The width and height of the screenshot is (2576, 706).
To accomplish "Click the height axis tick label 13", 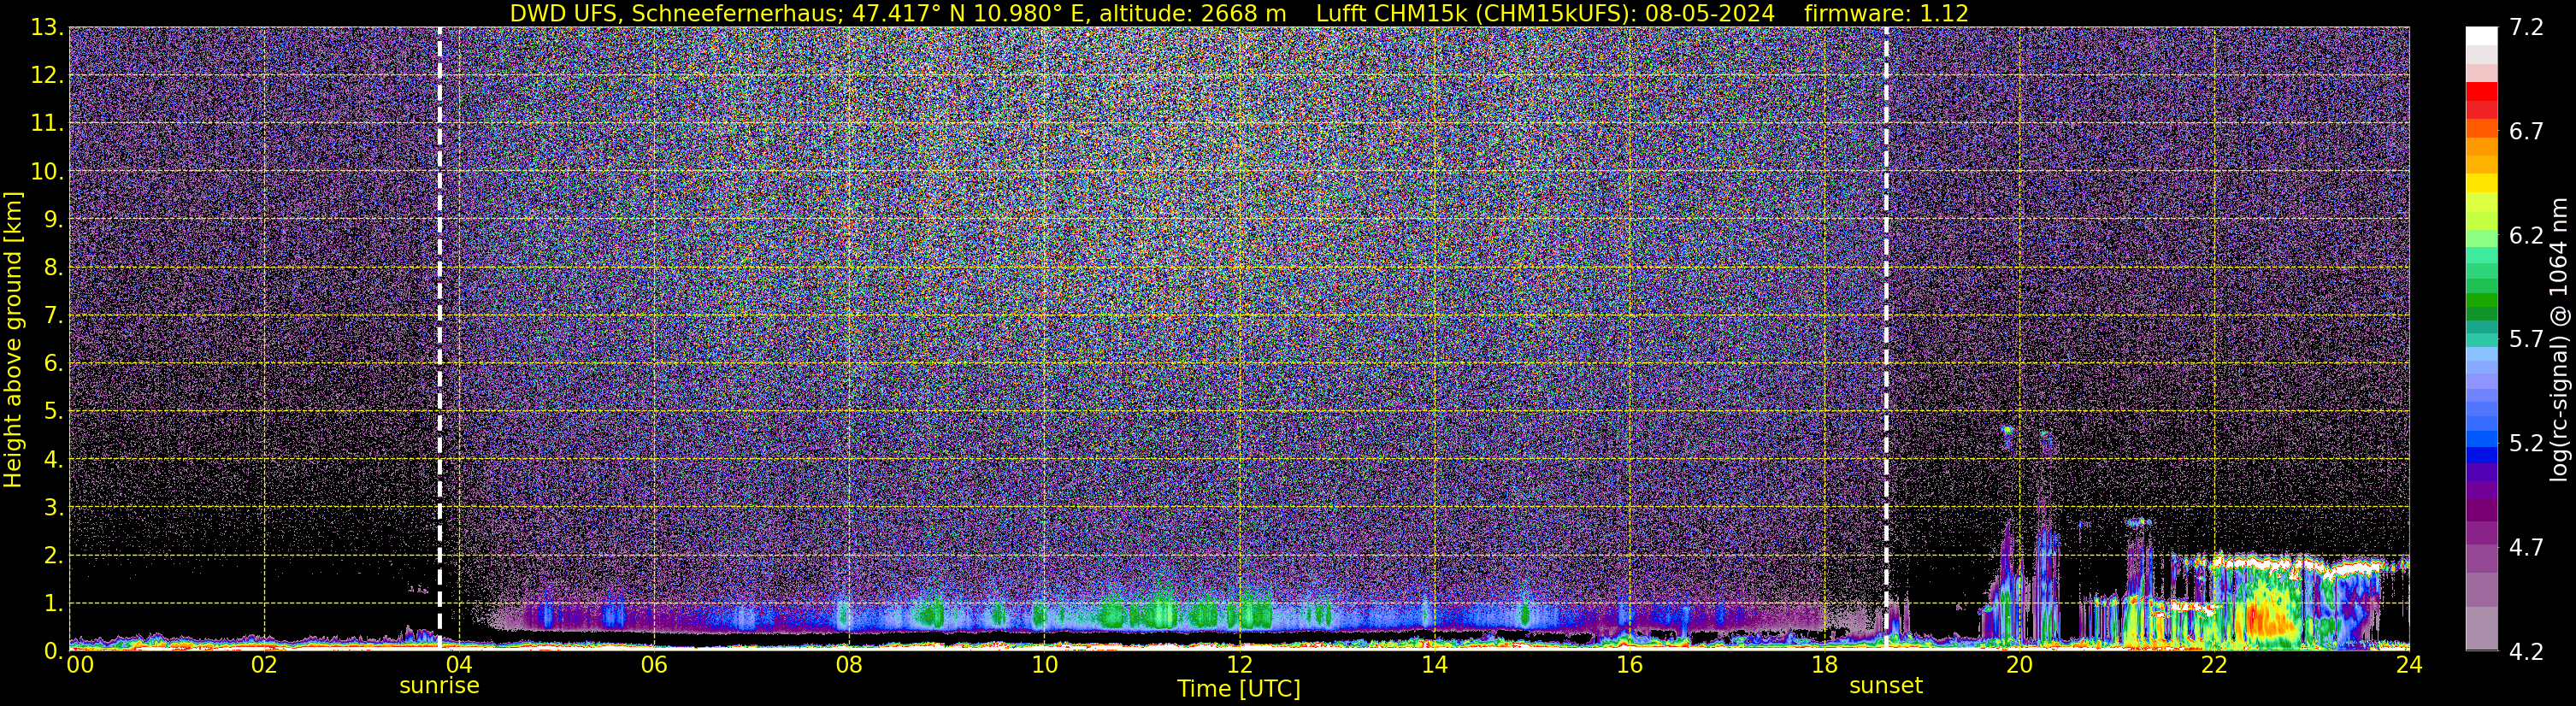I will (46, 27).
